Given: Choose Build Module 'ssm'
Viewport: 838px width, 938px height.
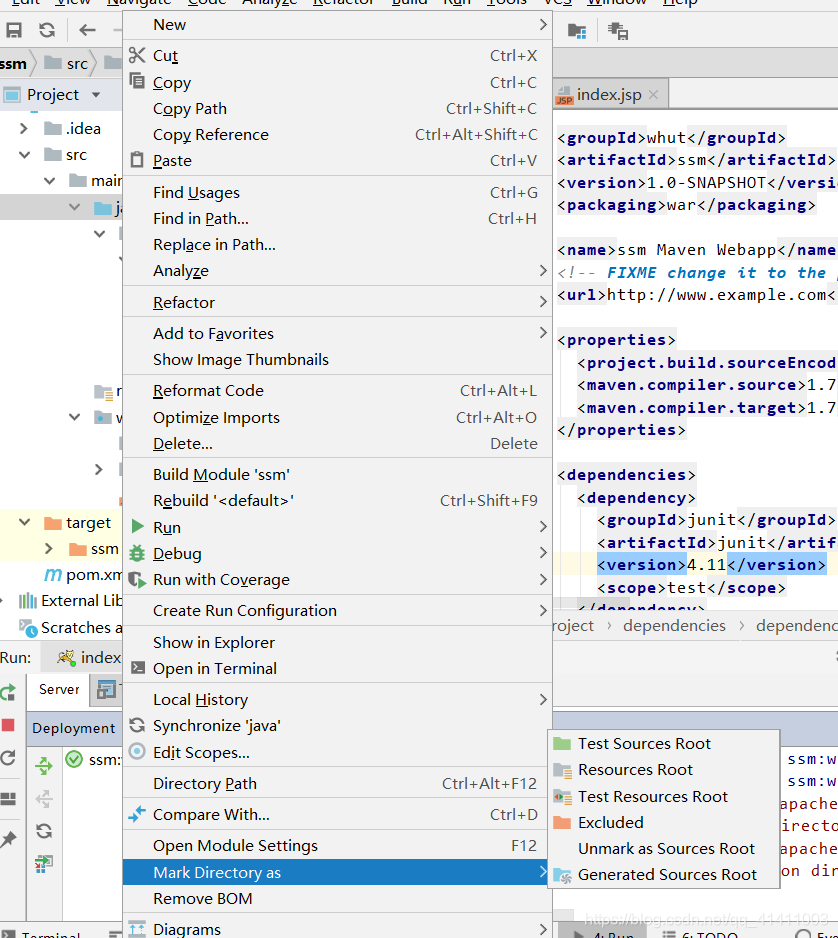Looking at the screenshot, I should (x=337, y=474).
